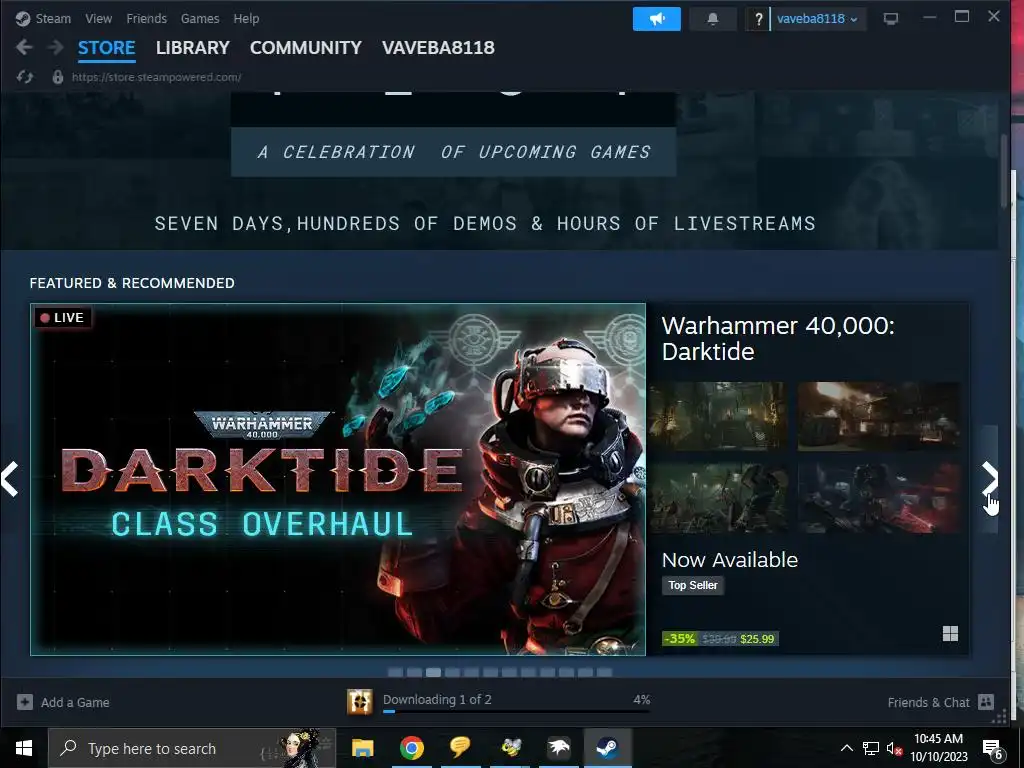The height and width of the screenshot is (768, 1024).
Task: Open the notifications bell
Action: pyautogui.click(x=712, y=19)
